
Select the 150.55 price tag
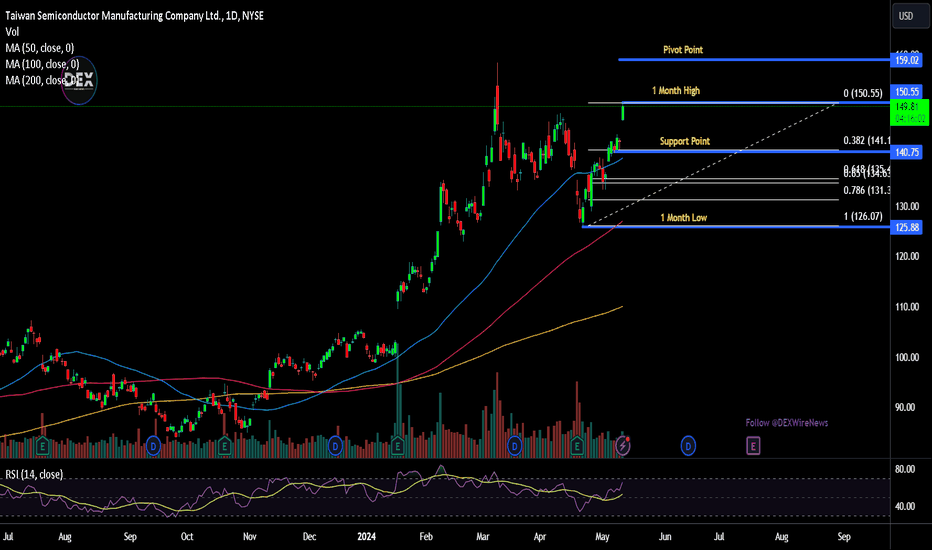click(906, 92)
